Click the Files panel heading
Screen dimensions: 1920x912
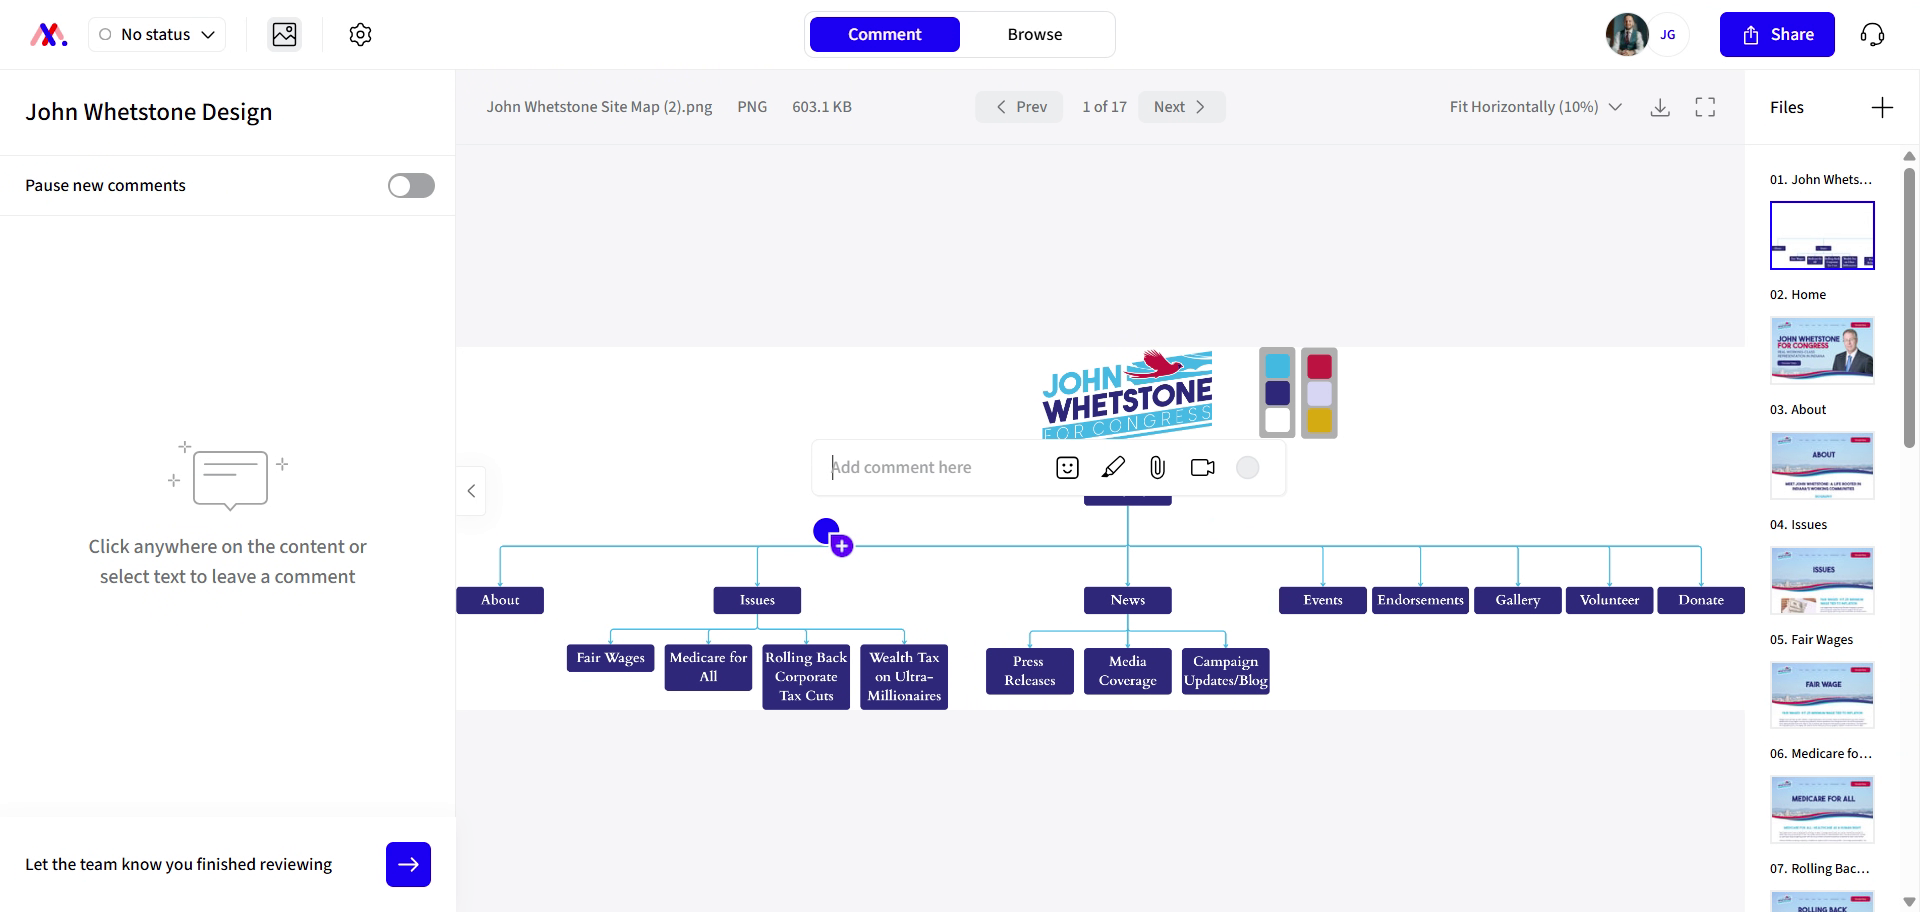click(1787, 107)
